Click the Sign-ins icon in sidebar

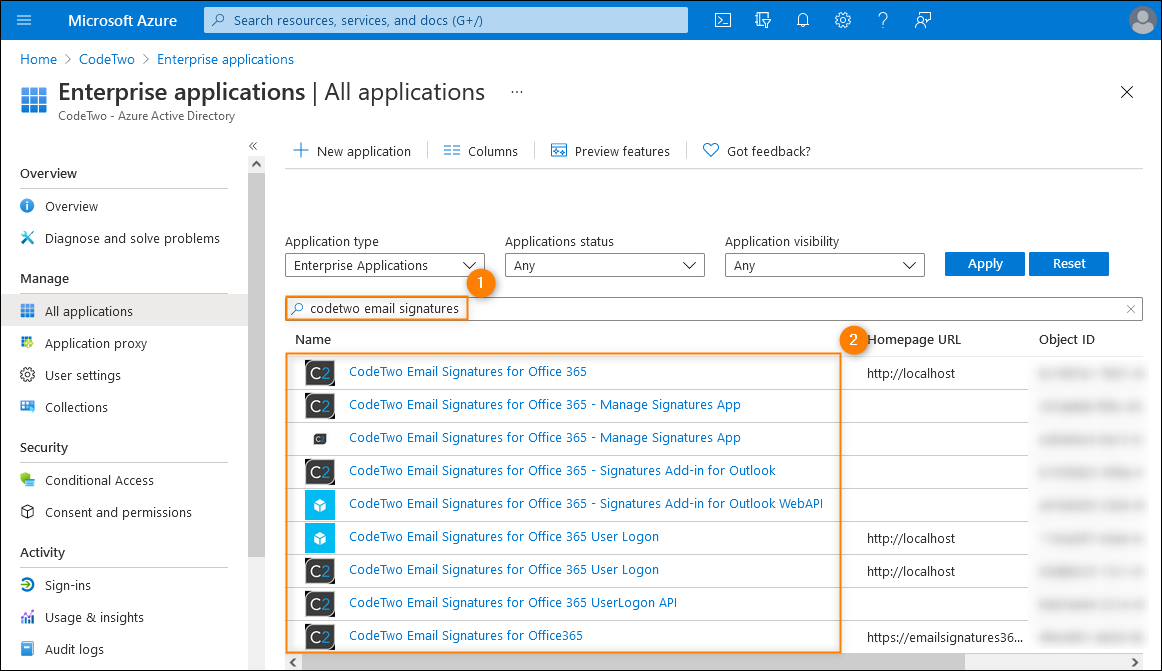[27, 585]
